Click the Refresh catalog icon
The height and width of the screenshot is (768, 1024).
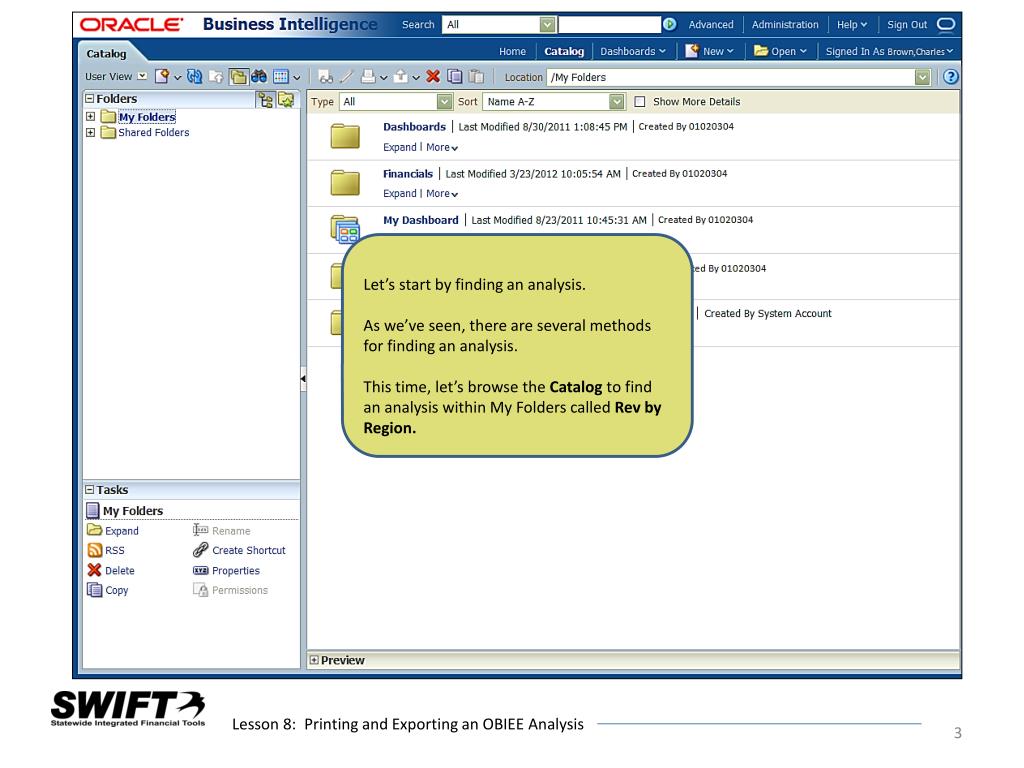[194, 76]
